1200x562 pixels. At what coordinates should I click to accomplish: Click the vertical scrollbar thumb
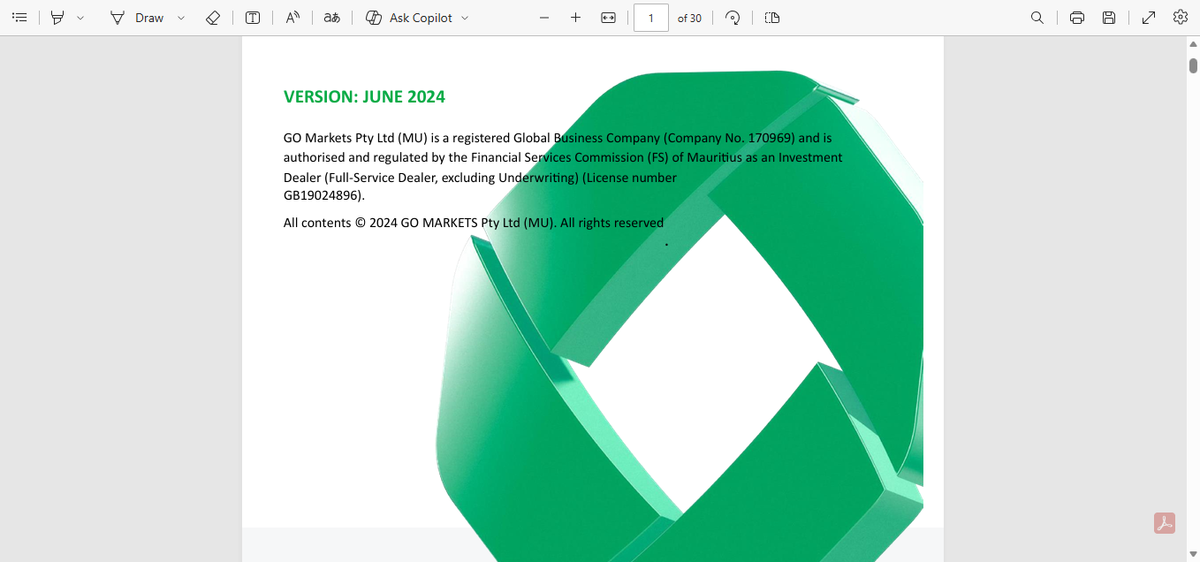click(x=1192, y=66)
